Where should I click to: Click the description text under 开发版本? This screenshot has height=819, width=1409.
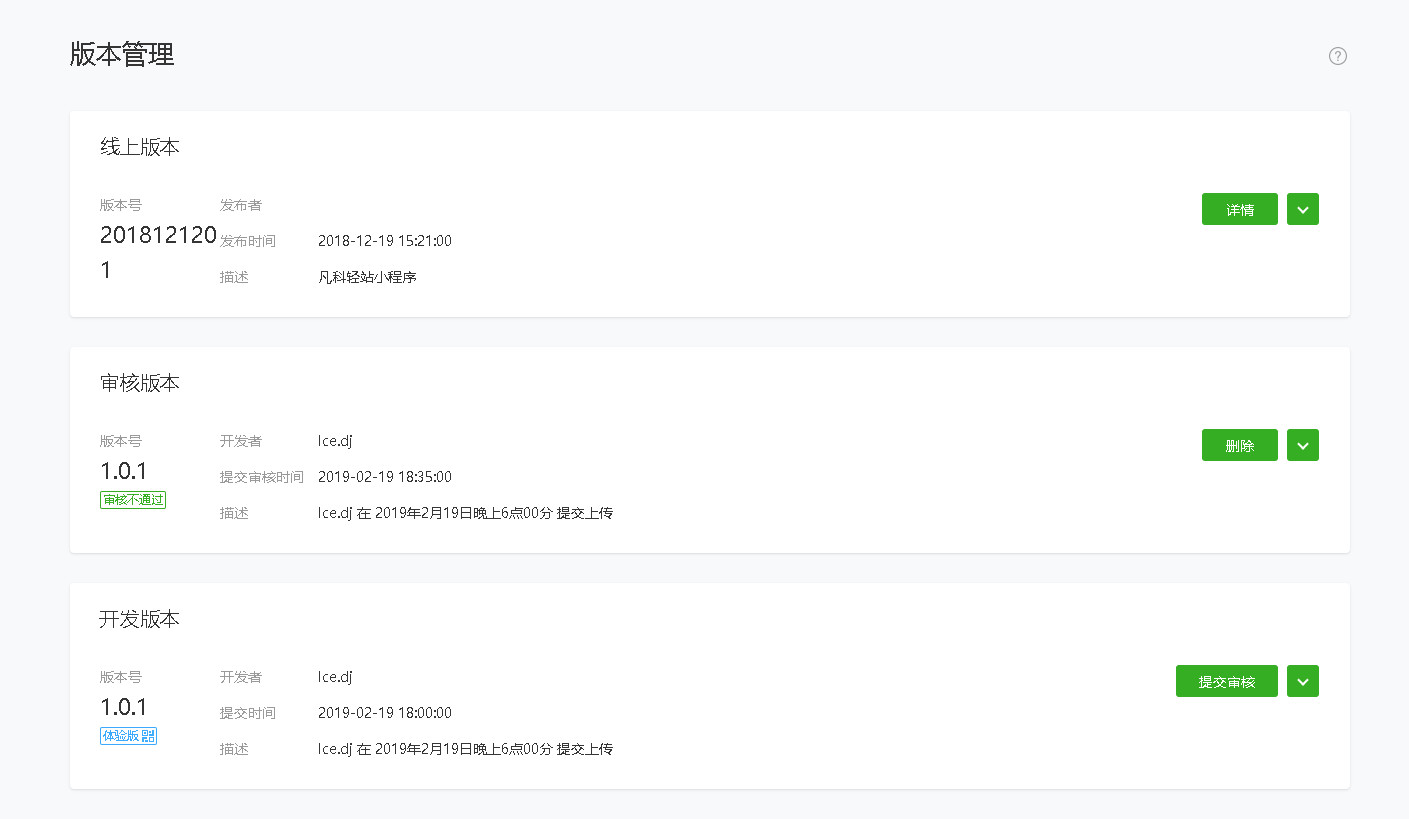465,749
